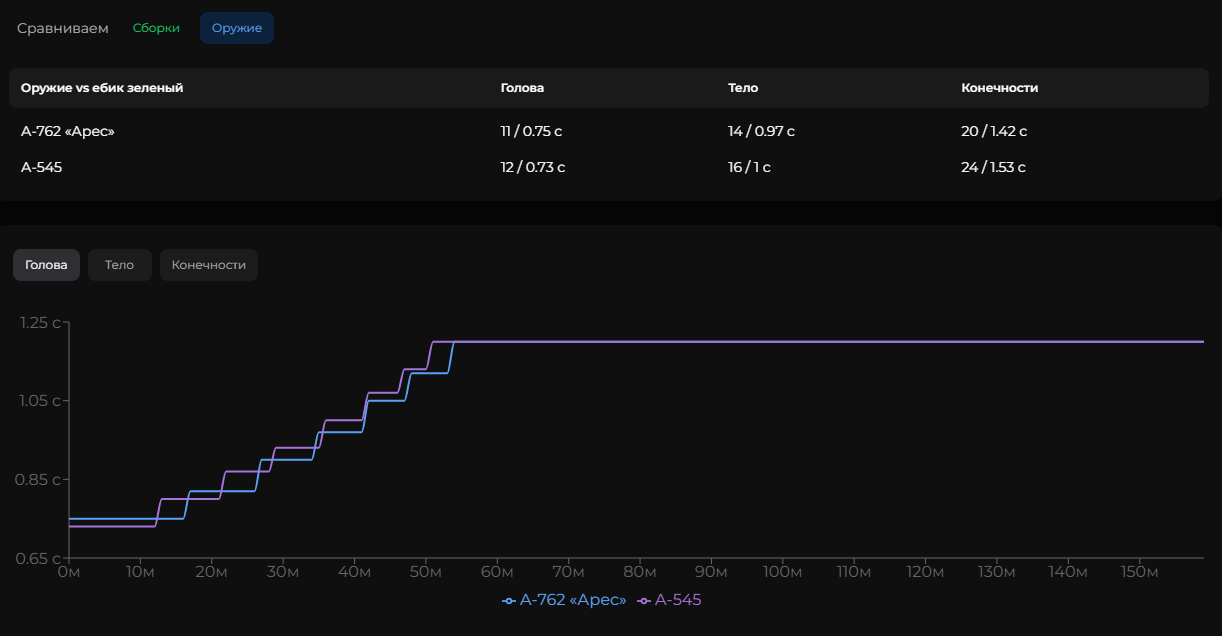This screenshot has width=1222, height=636.
Task: Click the 0м x-axis tick label
Action: pyautogui.click(x=69, y=572)
